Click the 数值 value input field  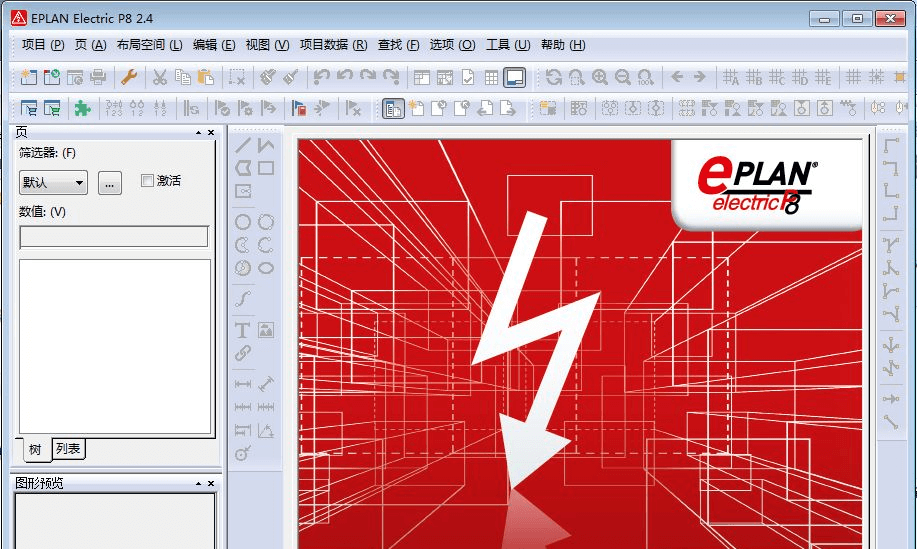[114, 237]
